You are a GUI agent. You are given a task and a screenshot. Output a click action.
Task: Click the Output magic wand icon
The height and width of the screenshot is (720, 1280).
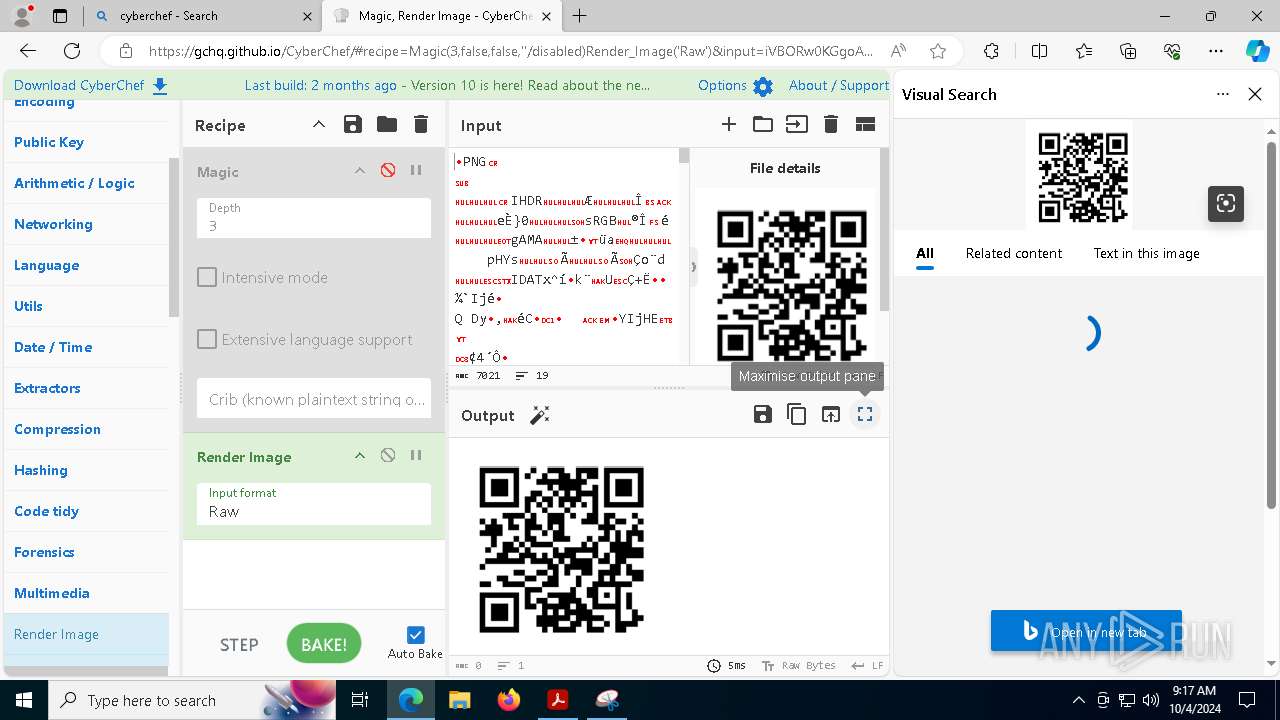point(540,415)
